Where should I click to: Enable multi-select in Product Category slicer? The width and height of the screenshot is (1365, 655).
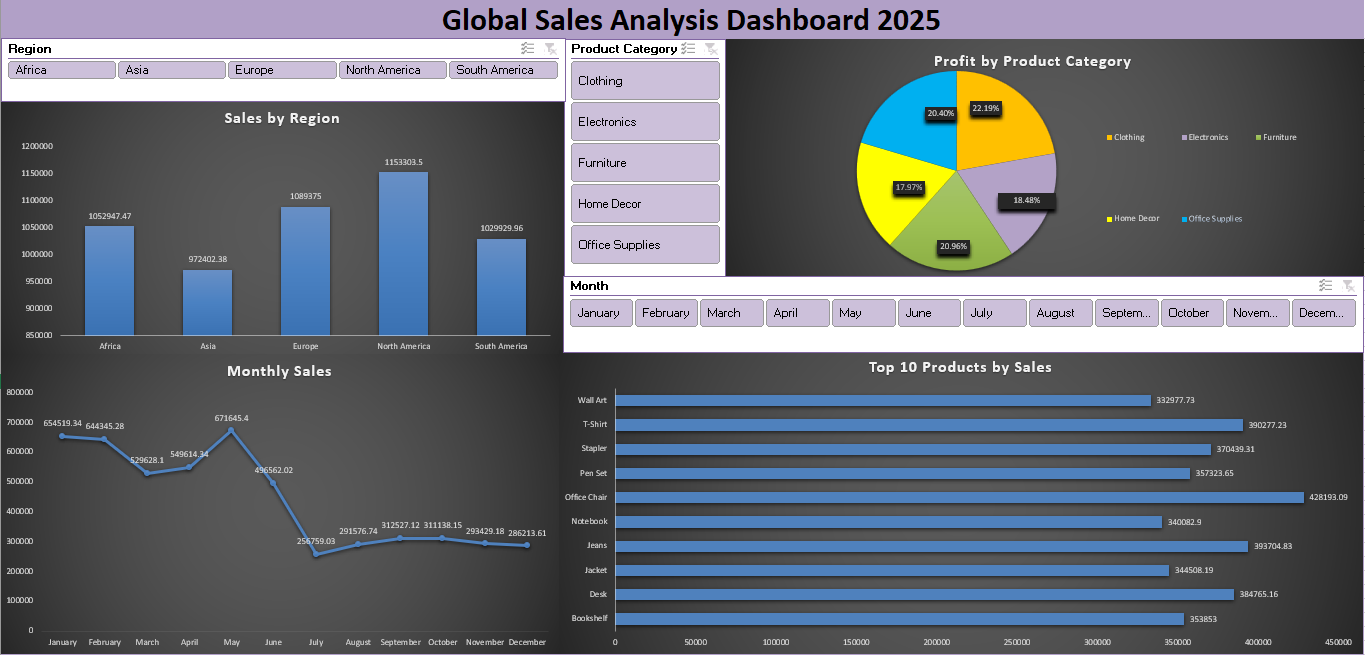688,49
